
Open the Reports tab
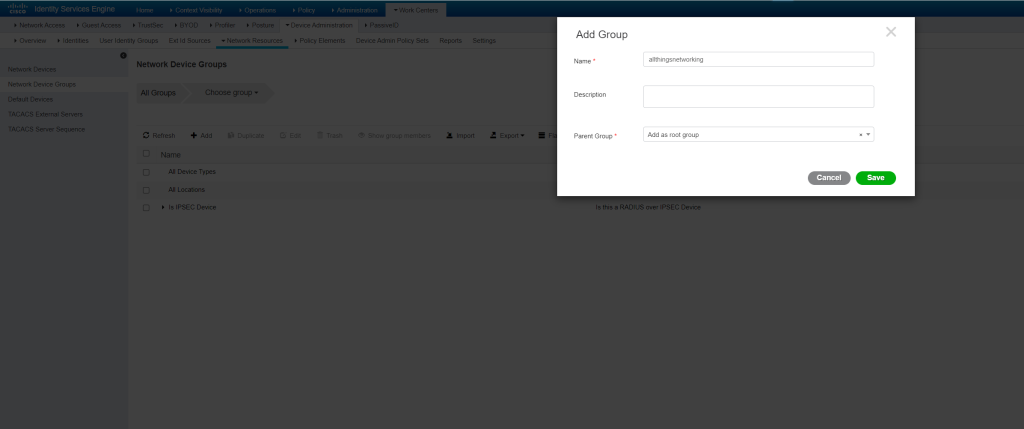(451, 40)
